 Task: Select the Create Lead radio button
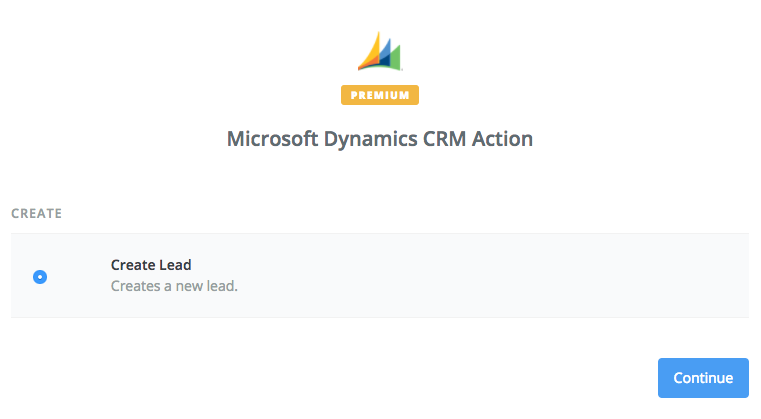coord(40,277)
